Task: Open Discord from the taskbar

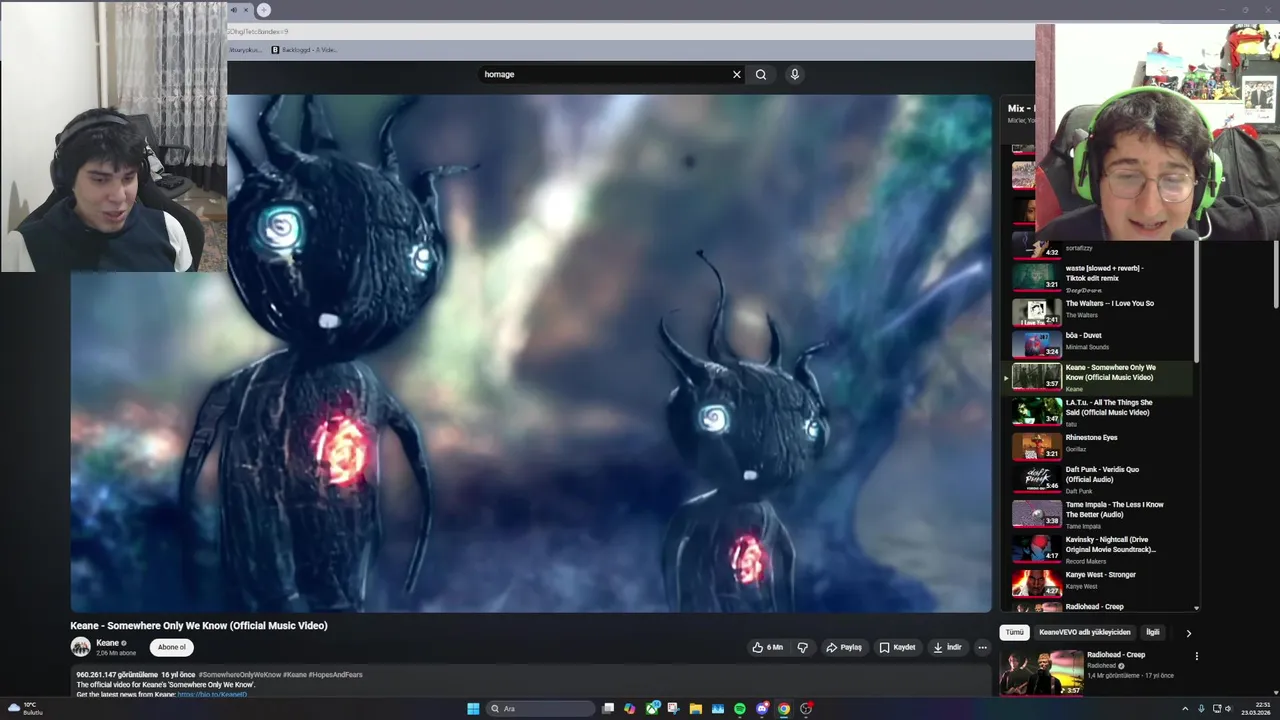Action: point(762,709)
